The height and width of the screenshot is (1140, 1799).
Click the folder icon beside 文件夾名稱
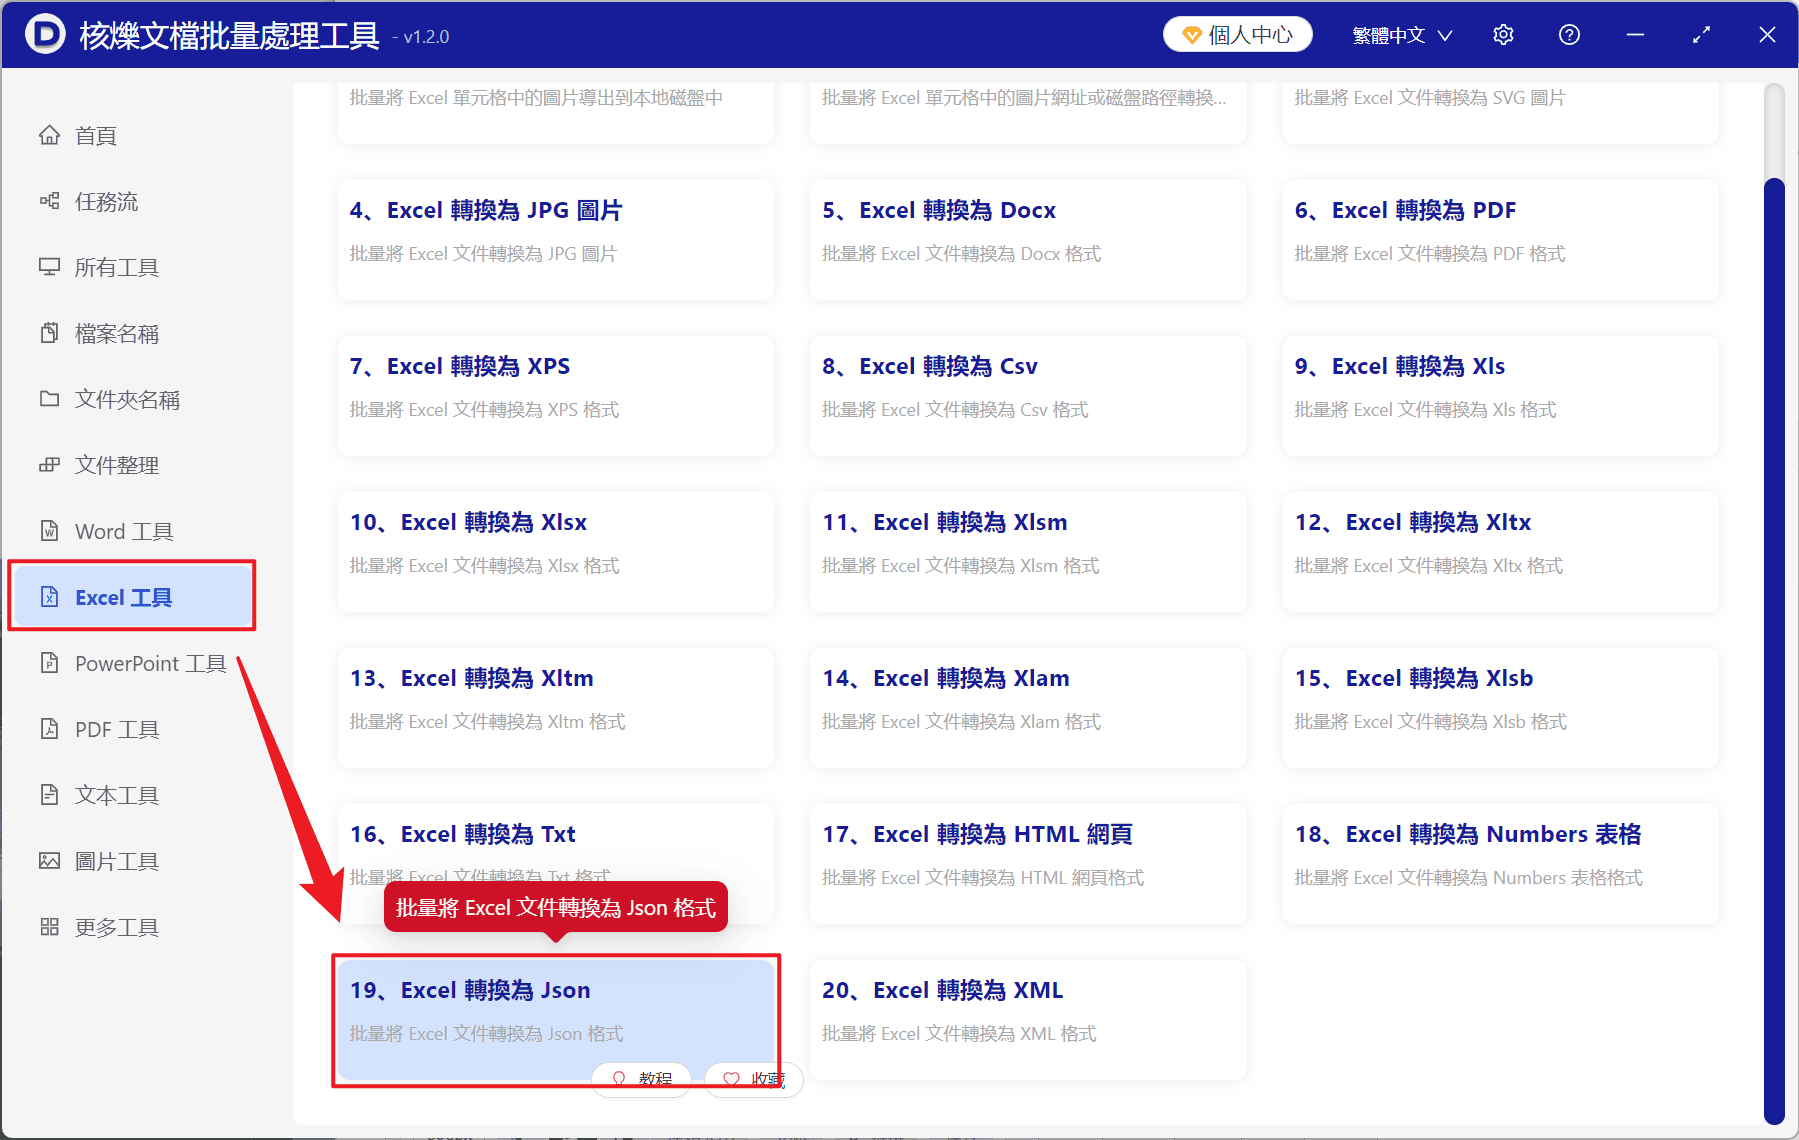click(x=49, y=399)
